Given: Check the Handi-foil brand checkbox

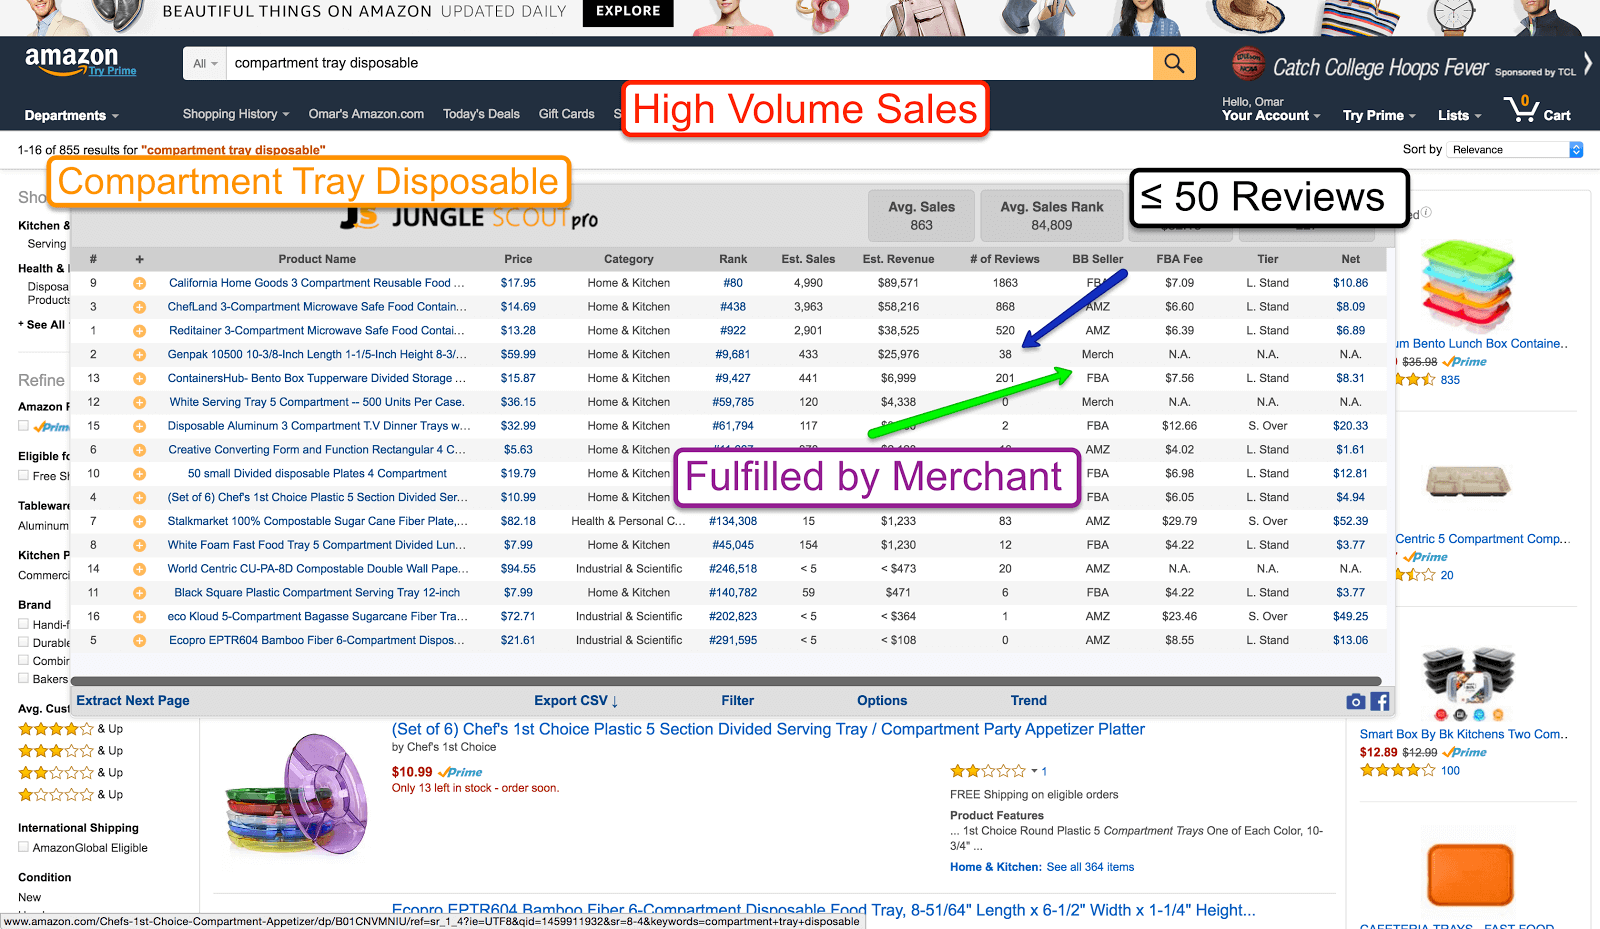Looking at the screenshot, I should click(23, 624).
